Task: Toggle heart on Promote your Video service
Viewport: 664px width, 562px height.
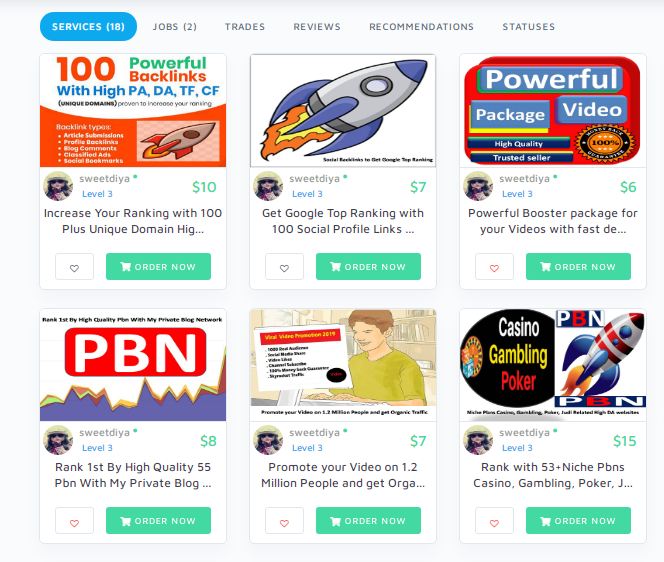Action: tap(284, 521)
